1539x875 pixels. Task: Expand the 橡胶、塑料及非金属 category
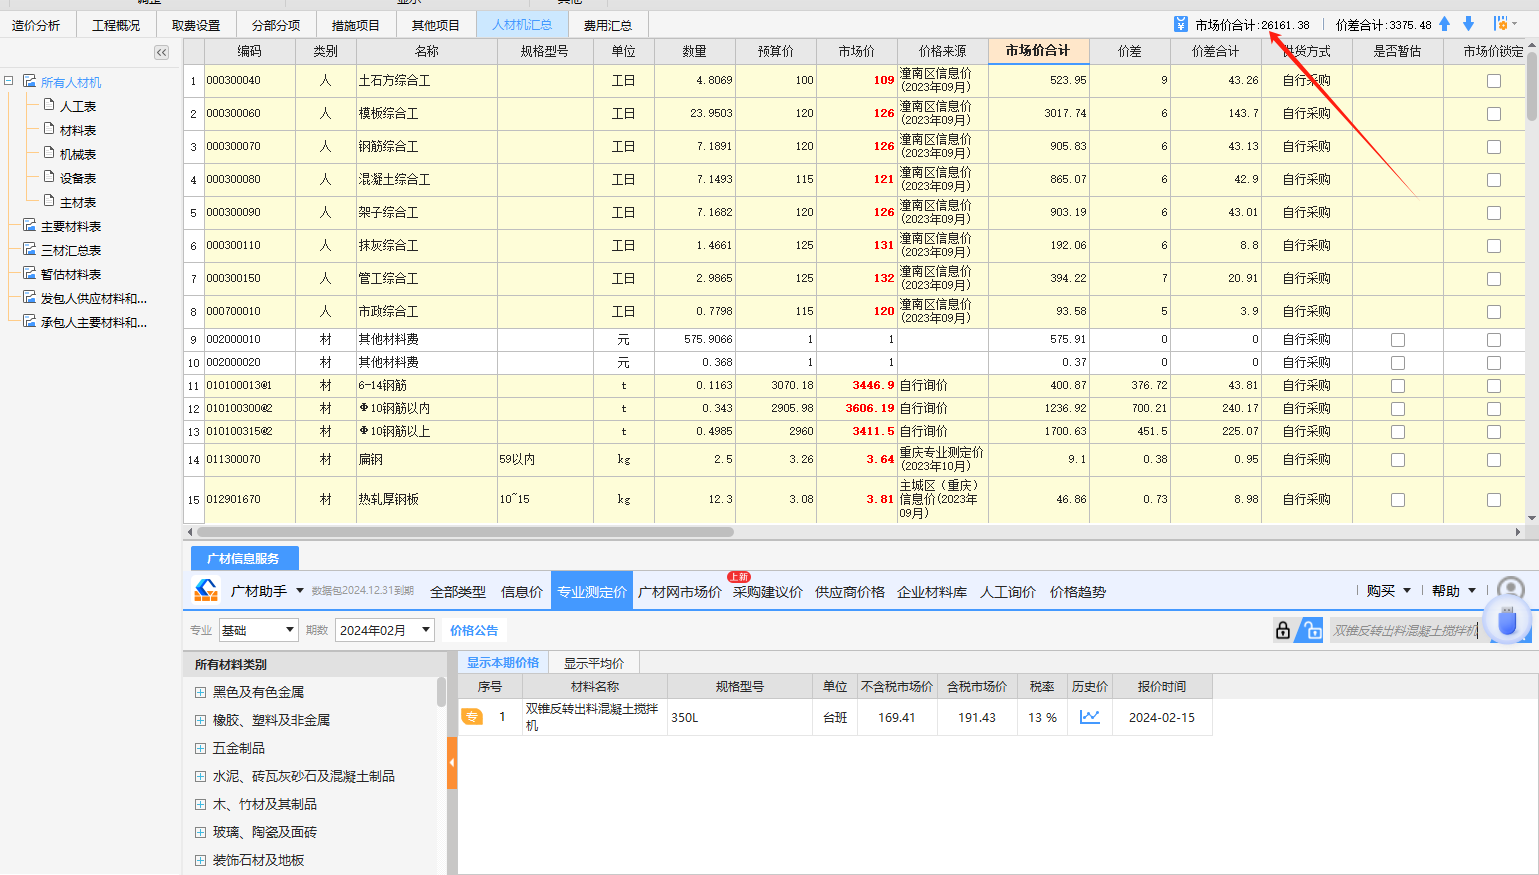[200, 720]
